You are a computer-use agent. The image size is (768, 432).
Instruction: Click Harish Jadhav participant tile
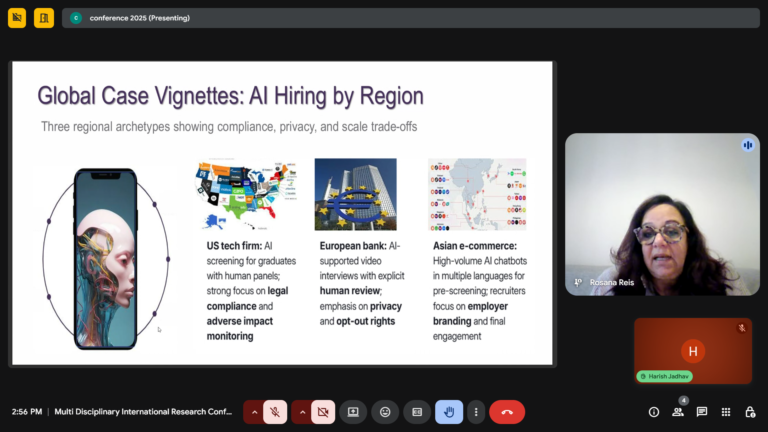pos(692,351)
